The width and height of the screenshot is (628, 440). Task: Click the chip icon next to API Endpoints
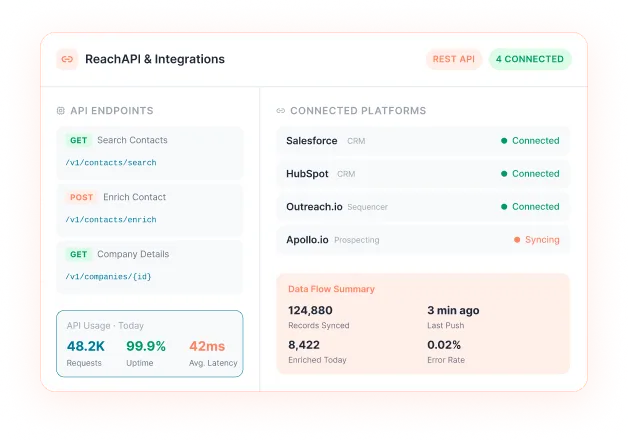click(60, 111)
